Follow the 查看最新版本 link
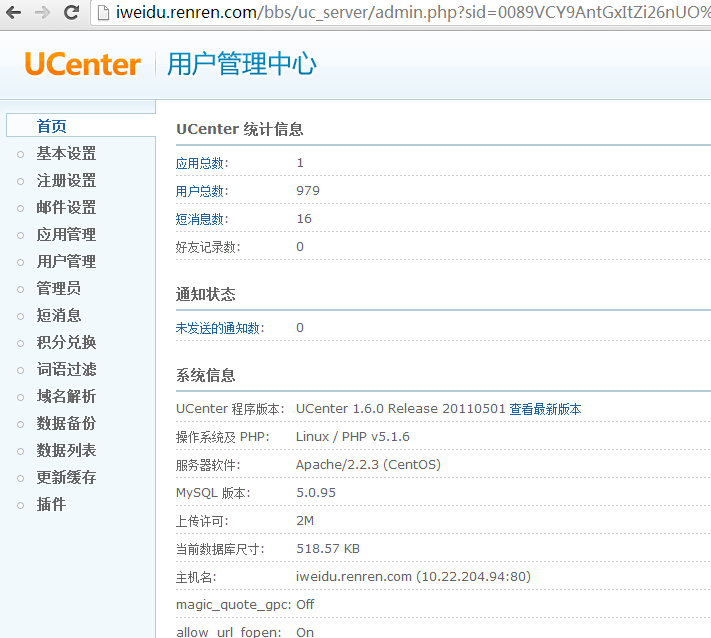Viewport: 711px width, 638px height. 545,409
